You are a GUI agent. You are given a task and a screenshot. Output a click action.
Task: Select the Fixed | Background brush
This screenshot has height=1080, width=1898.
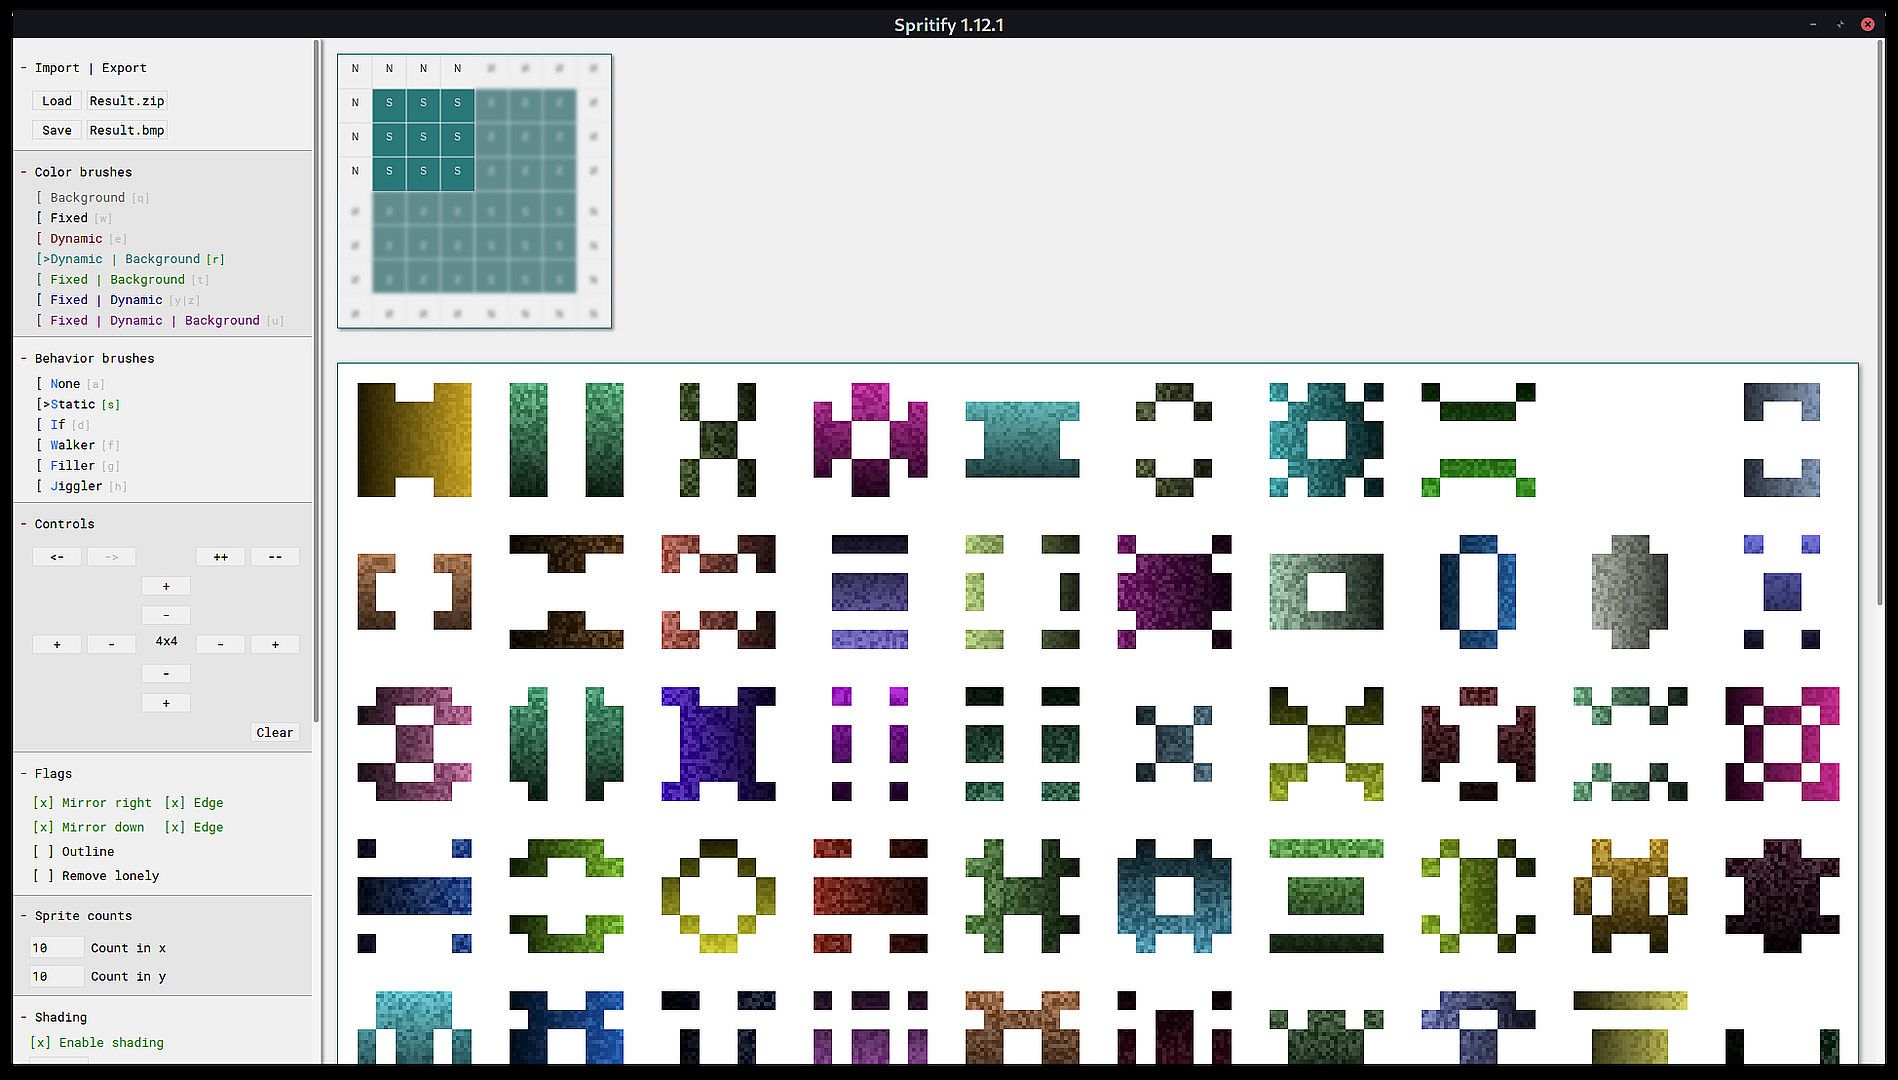click(x=122, y=280)
